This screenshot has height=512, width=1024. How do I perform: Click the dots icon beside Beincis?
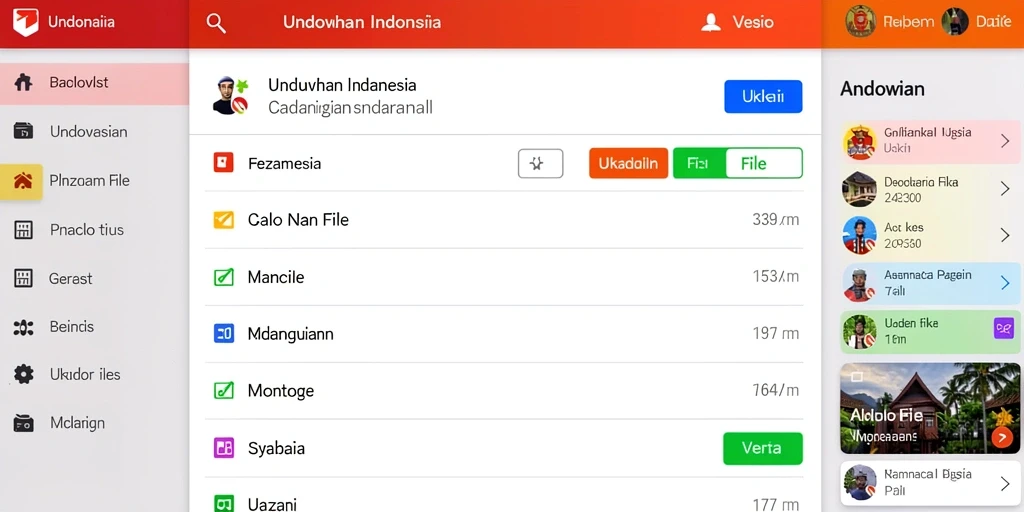point(24,327)
